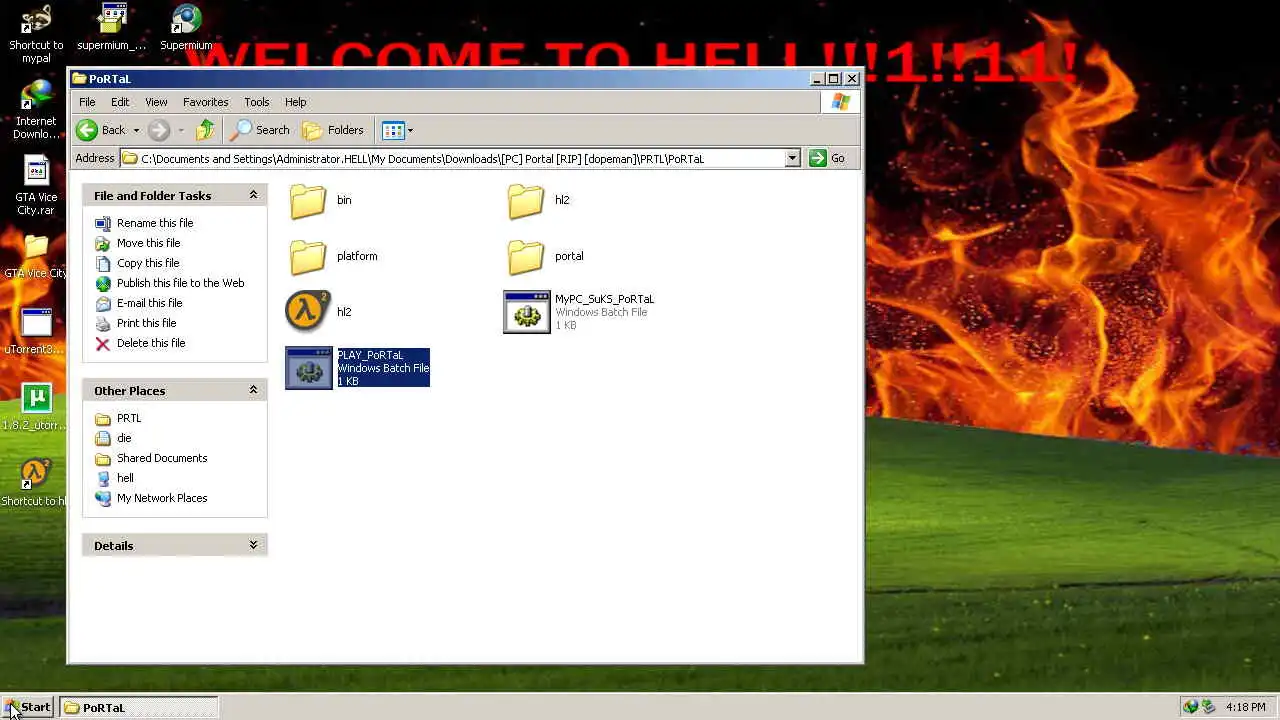Image resolution: width=1280 pixels, height=720 pixels.
Task: Open the Help menu
Action: point(295,102)
